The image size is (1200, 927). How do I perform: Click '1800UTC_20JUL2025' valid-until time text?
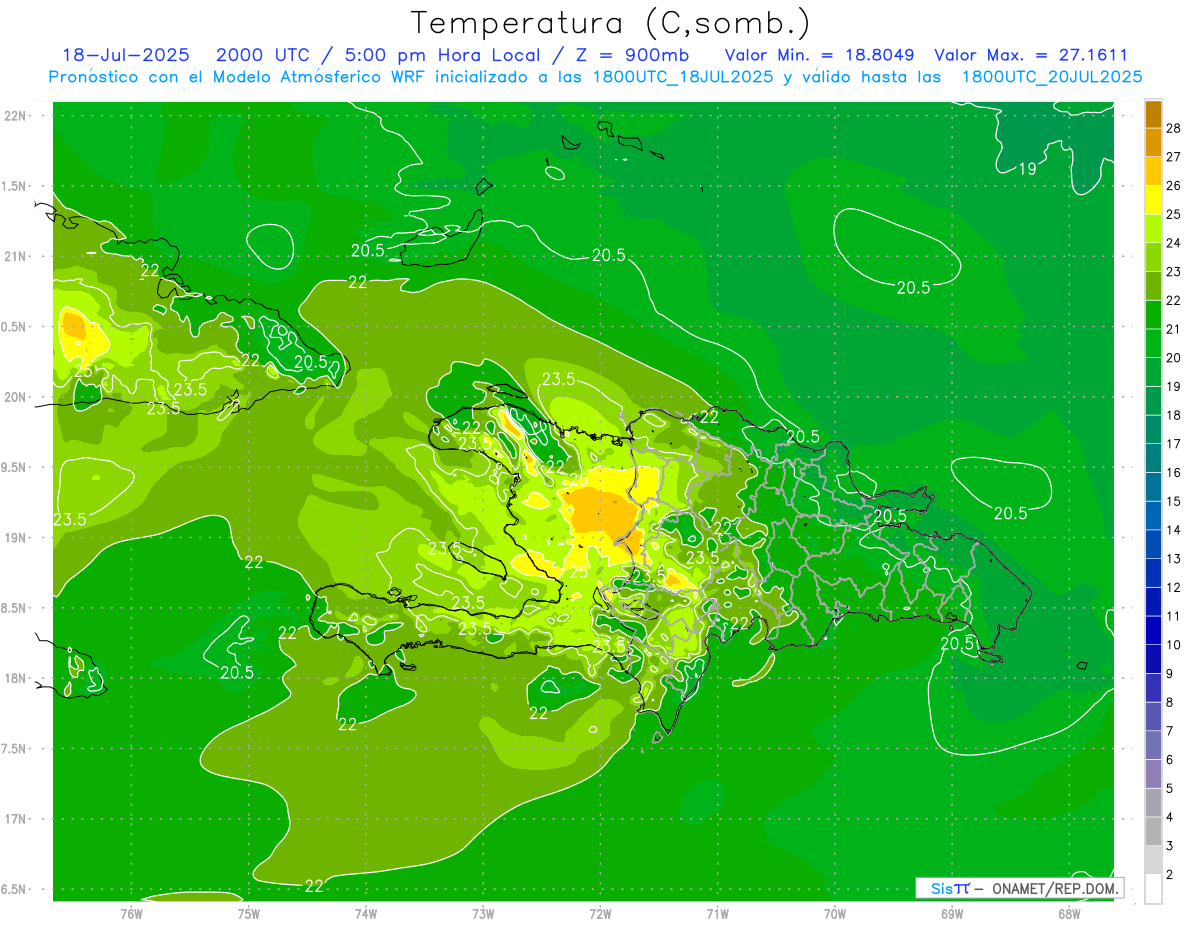(1052, 77)
